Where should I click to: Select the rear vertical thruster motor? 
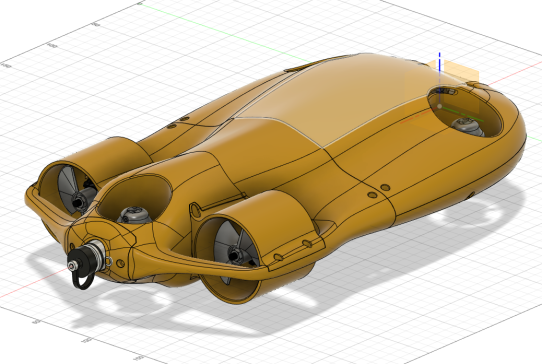(467, 126)
